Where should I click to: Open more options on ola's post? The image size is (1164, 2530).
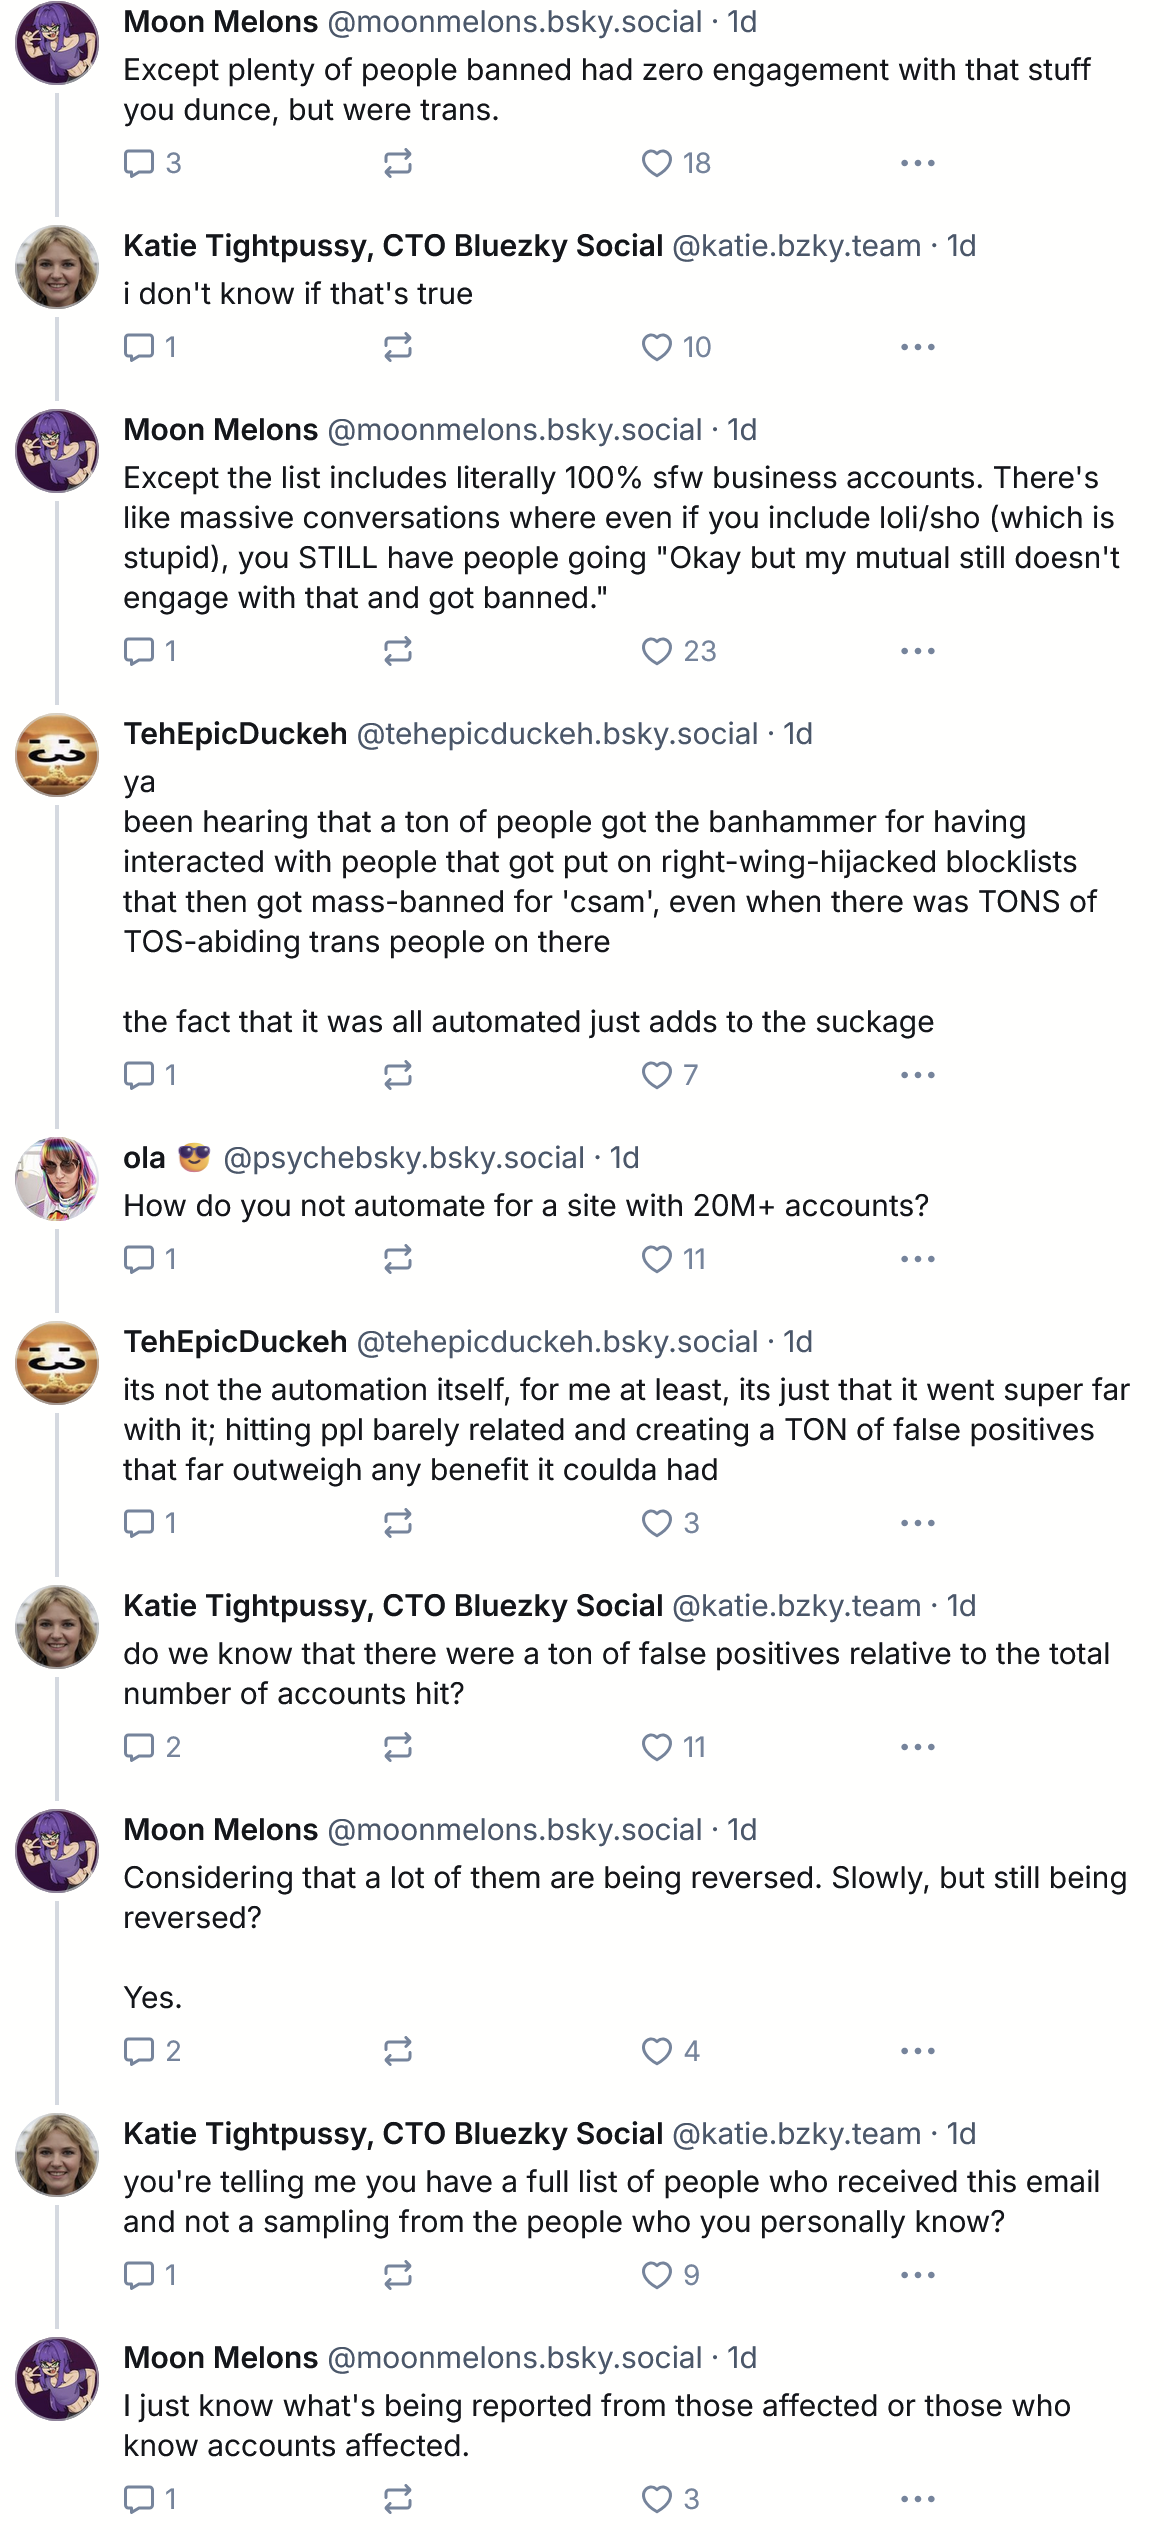917,1259
